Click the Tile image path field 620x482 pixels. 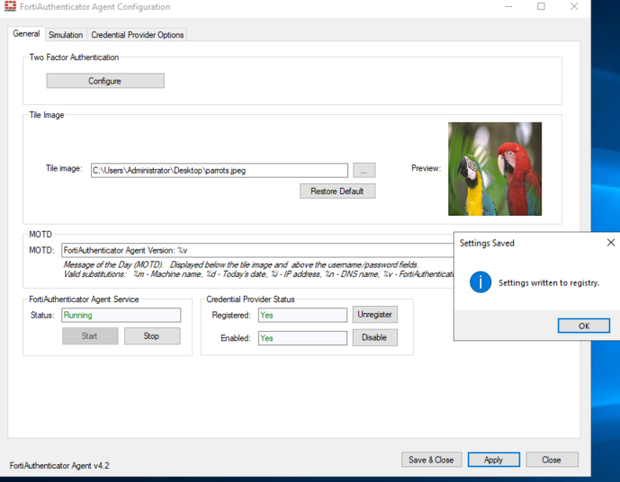click(x=219, y=170)
